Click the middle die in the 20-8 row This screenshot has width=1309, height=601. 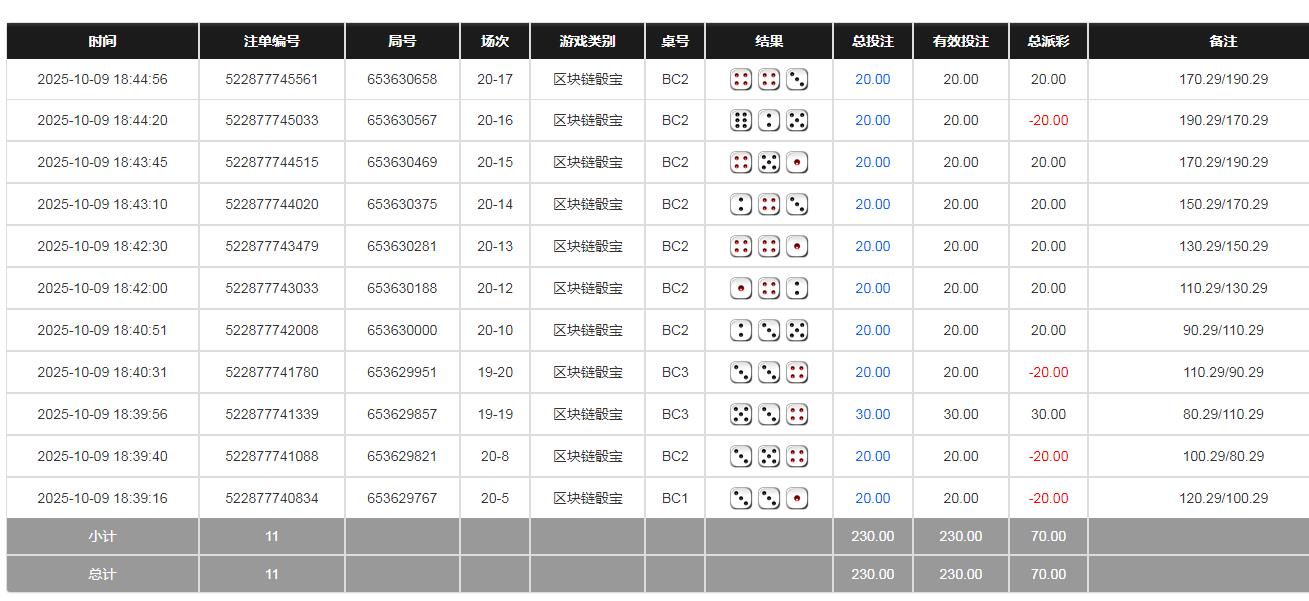click(x=769, y=457)
